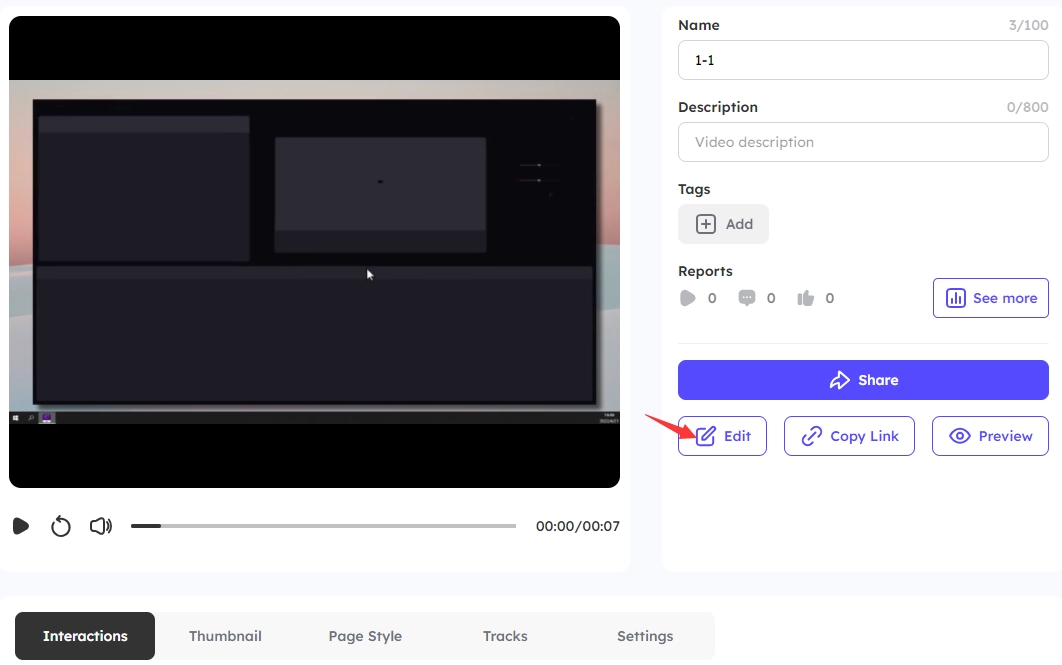Click the thumbs-up likes icon
Screen dimensions: 1062x665
(805, 298)
